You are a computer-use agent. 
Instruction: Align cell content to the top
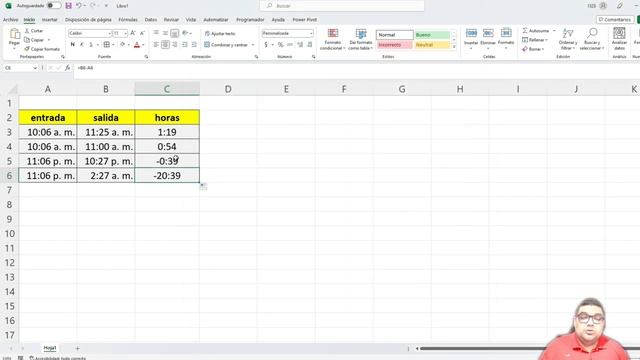156,33
